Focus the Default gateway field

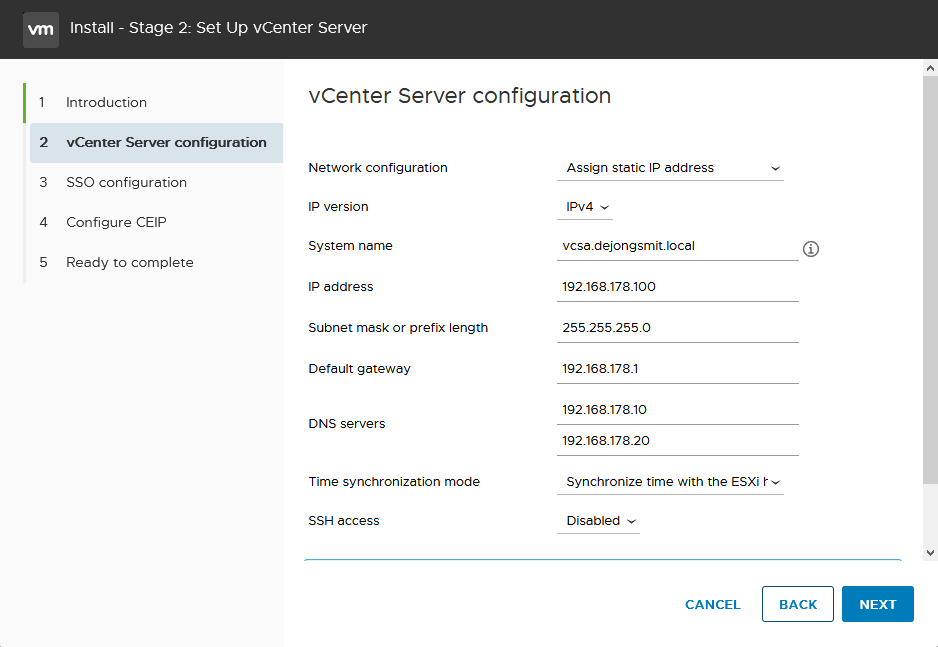point(678,369)
